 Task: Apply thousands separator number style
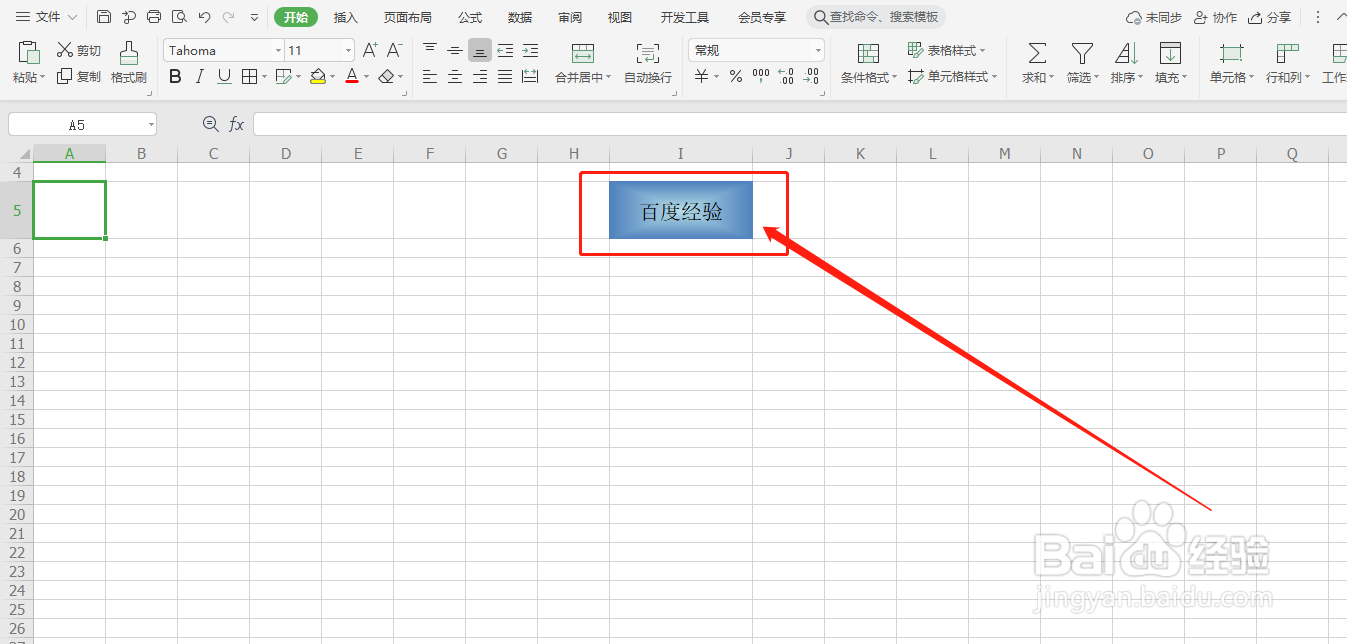pos(761,76)
